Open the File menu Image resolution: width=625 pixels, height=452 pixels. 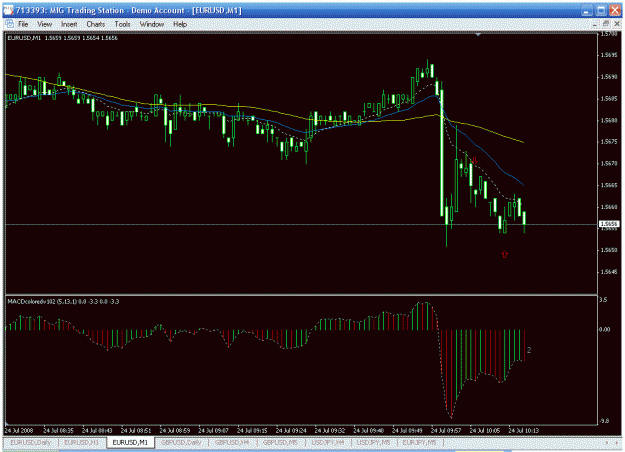(x=23, y=24)
